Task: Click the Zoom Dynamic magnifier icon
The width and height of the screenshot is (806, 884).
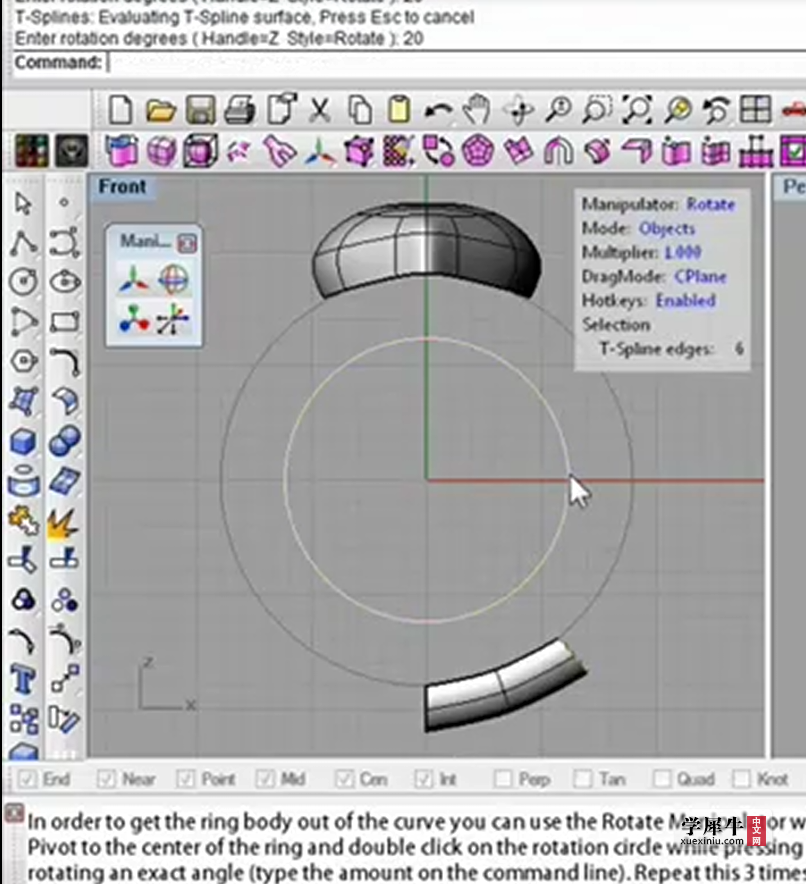Action: tap(558, 109)
